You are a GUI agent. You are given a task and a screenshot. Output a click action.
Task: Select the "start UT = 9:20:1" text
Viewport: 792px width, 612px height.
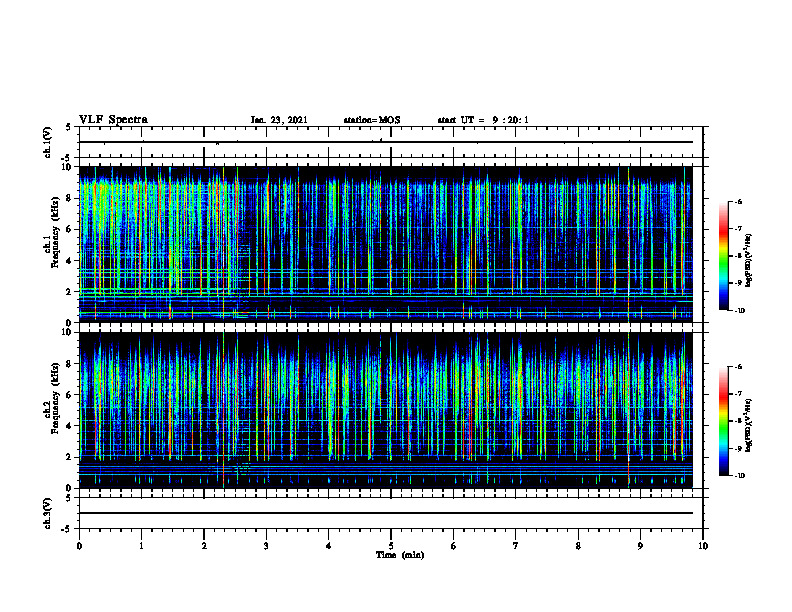(483, 120)
